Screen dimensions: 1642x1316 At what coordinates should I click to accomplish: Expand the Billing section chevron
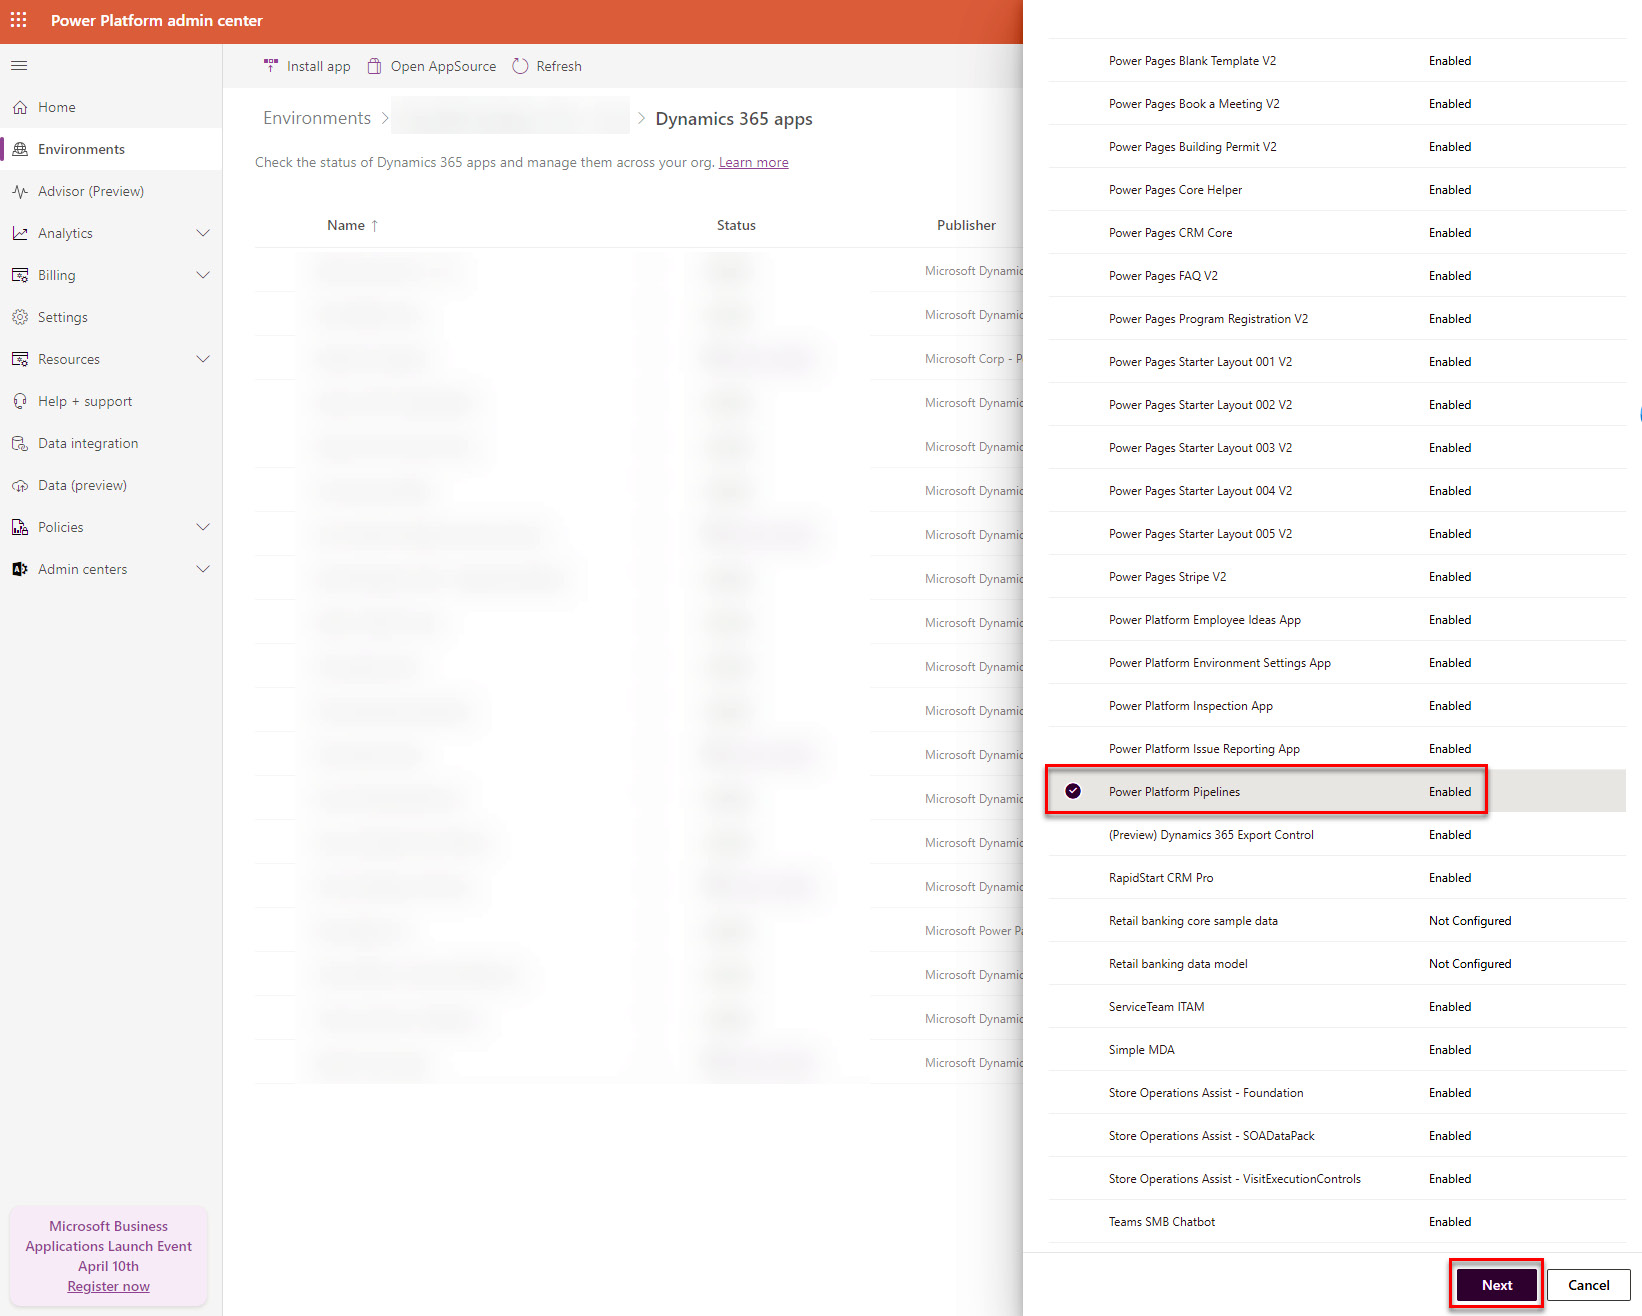[x=203, y=275]
